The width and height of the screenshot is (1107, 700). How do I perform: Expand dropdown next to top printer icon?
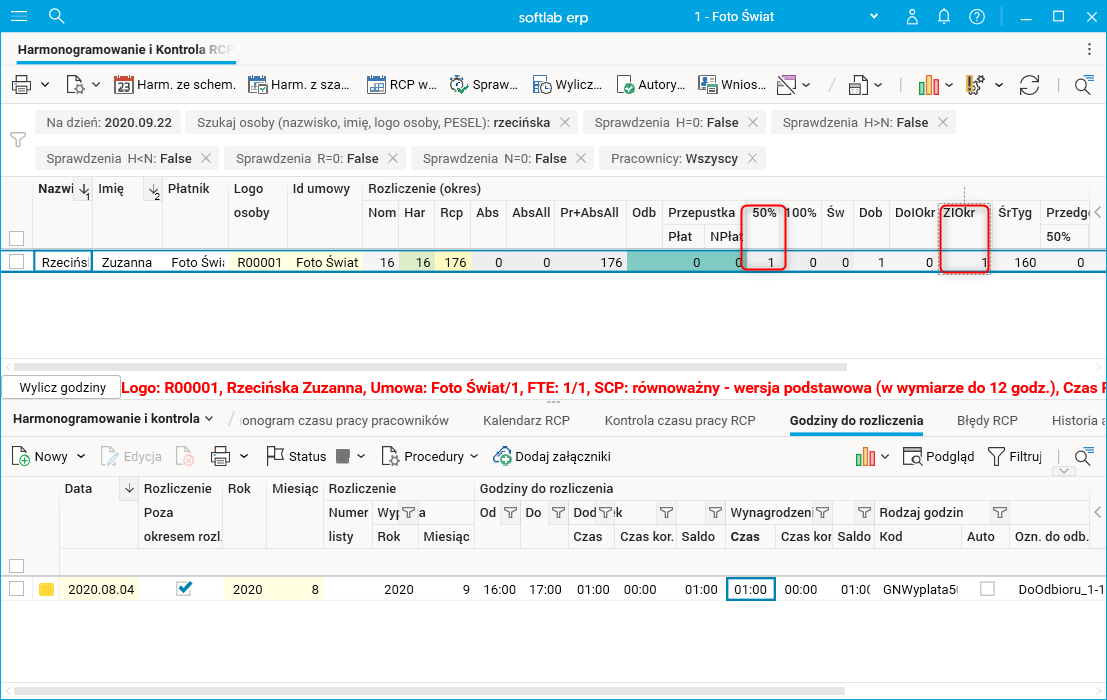pos(44,85)
